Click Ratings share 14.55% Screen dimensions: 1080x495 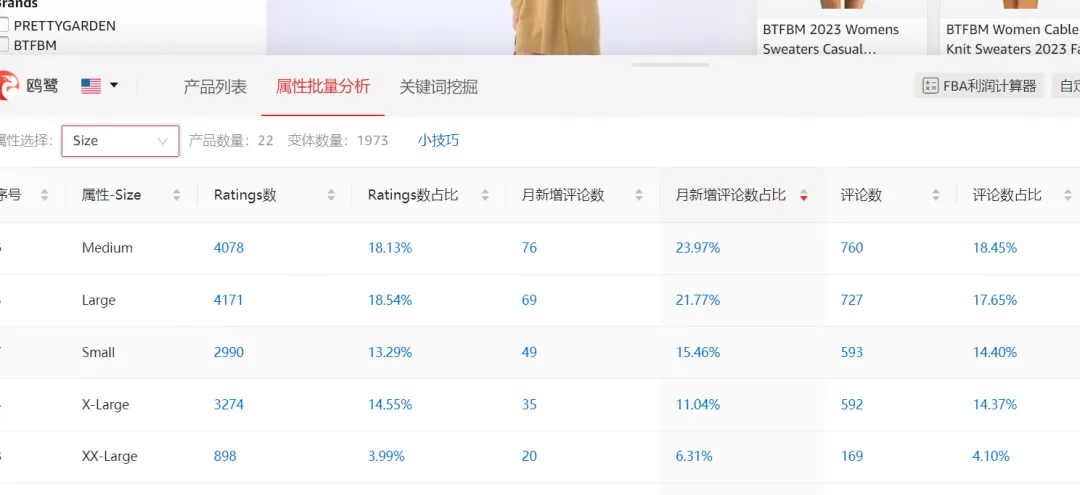click(390, 405)
